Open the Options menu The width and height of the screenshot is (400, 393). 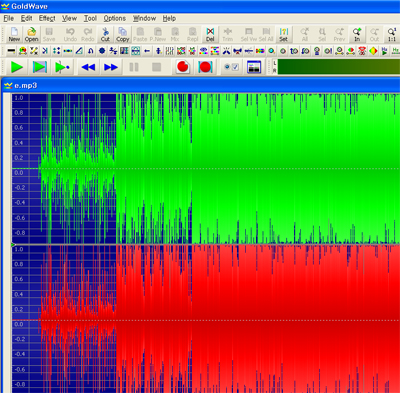pyautogui.click(x=115, y=18)
